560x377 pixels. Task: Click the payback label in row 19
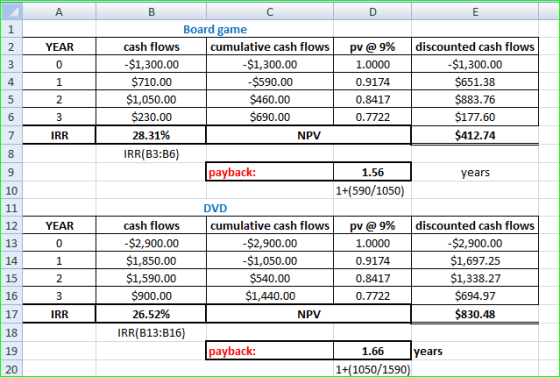coord(270,351)
